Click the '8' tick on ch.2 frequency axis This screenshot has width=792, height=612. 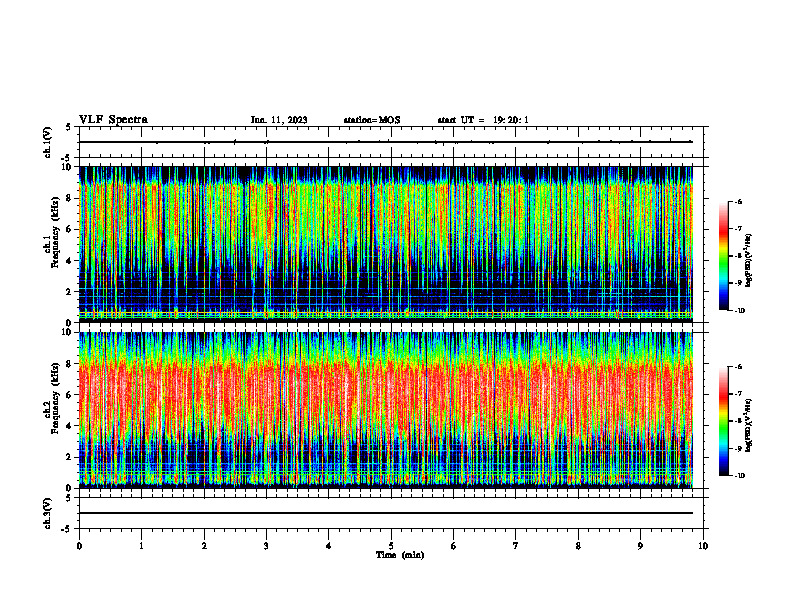point(70,364)
